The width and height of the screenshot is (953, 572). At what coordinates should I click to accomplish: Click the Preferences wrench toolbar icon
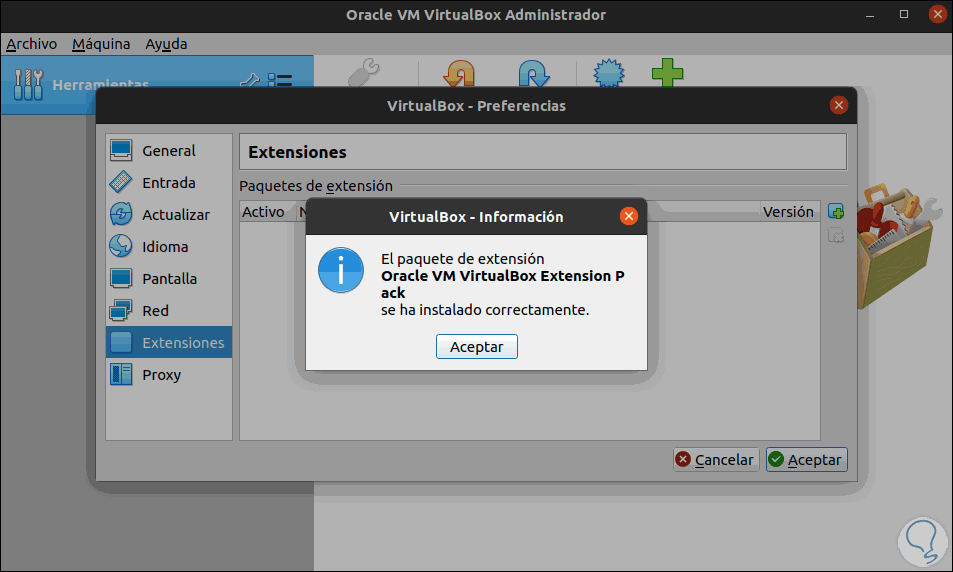363,72
